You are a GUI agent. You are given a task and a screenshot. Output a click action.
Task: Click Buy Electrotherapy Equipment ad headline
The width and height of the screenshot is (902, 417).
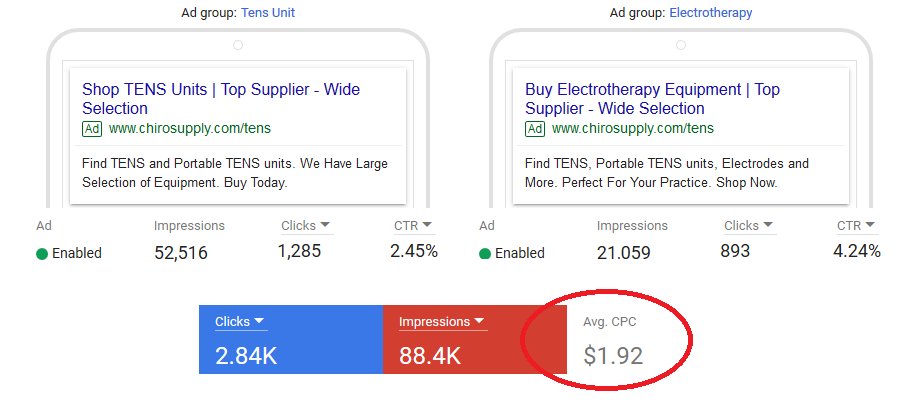click(652, 98)
